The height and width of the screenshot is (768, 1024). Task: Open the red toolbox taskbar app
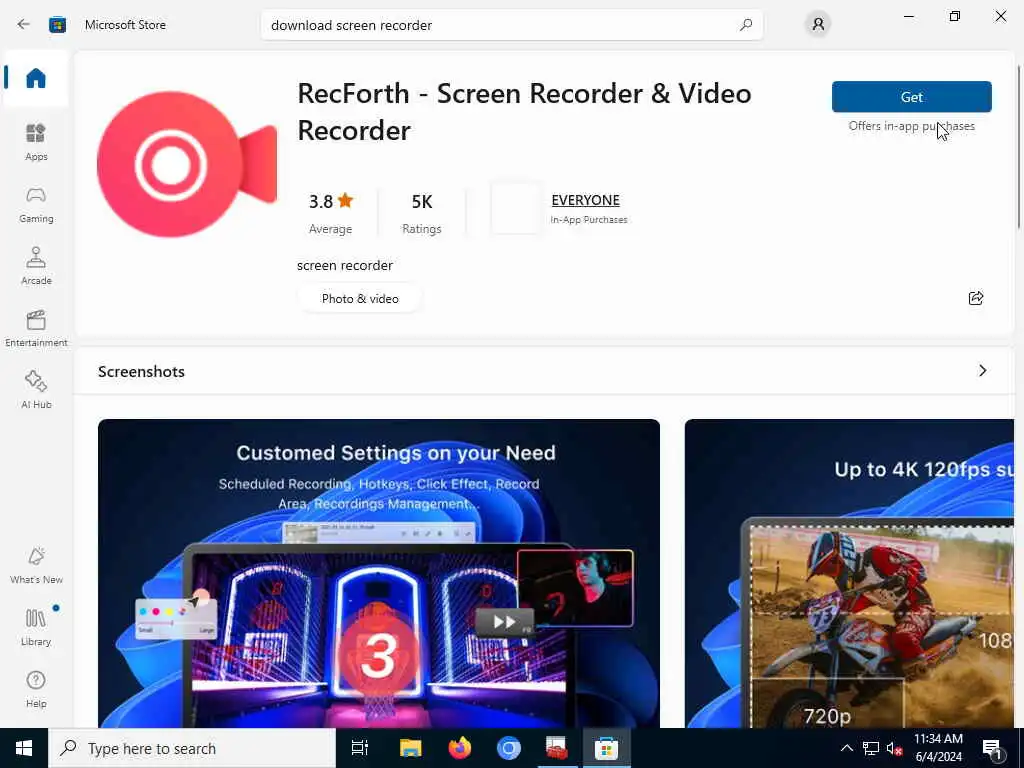(557, 748)
